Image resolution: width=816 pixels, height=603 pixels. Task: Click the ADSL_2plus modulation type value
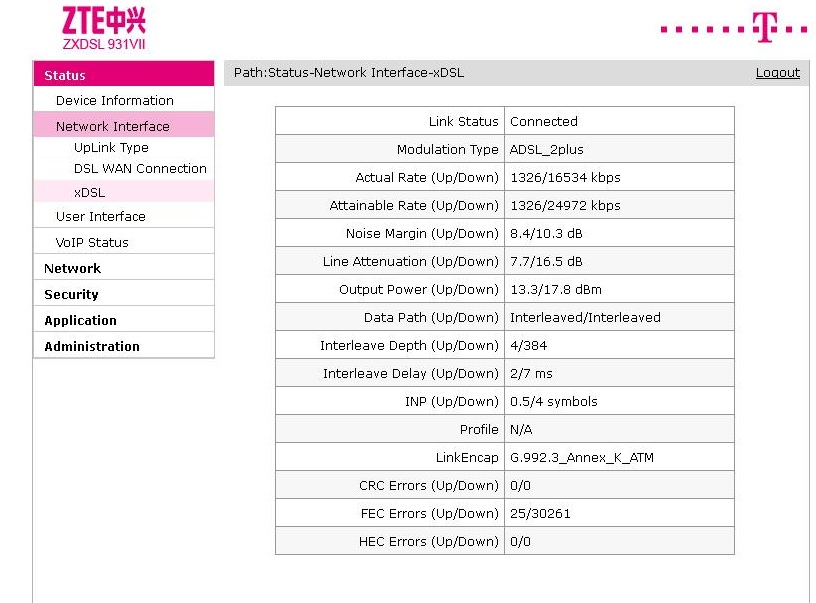[547, 149]
